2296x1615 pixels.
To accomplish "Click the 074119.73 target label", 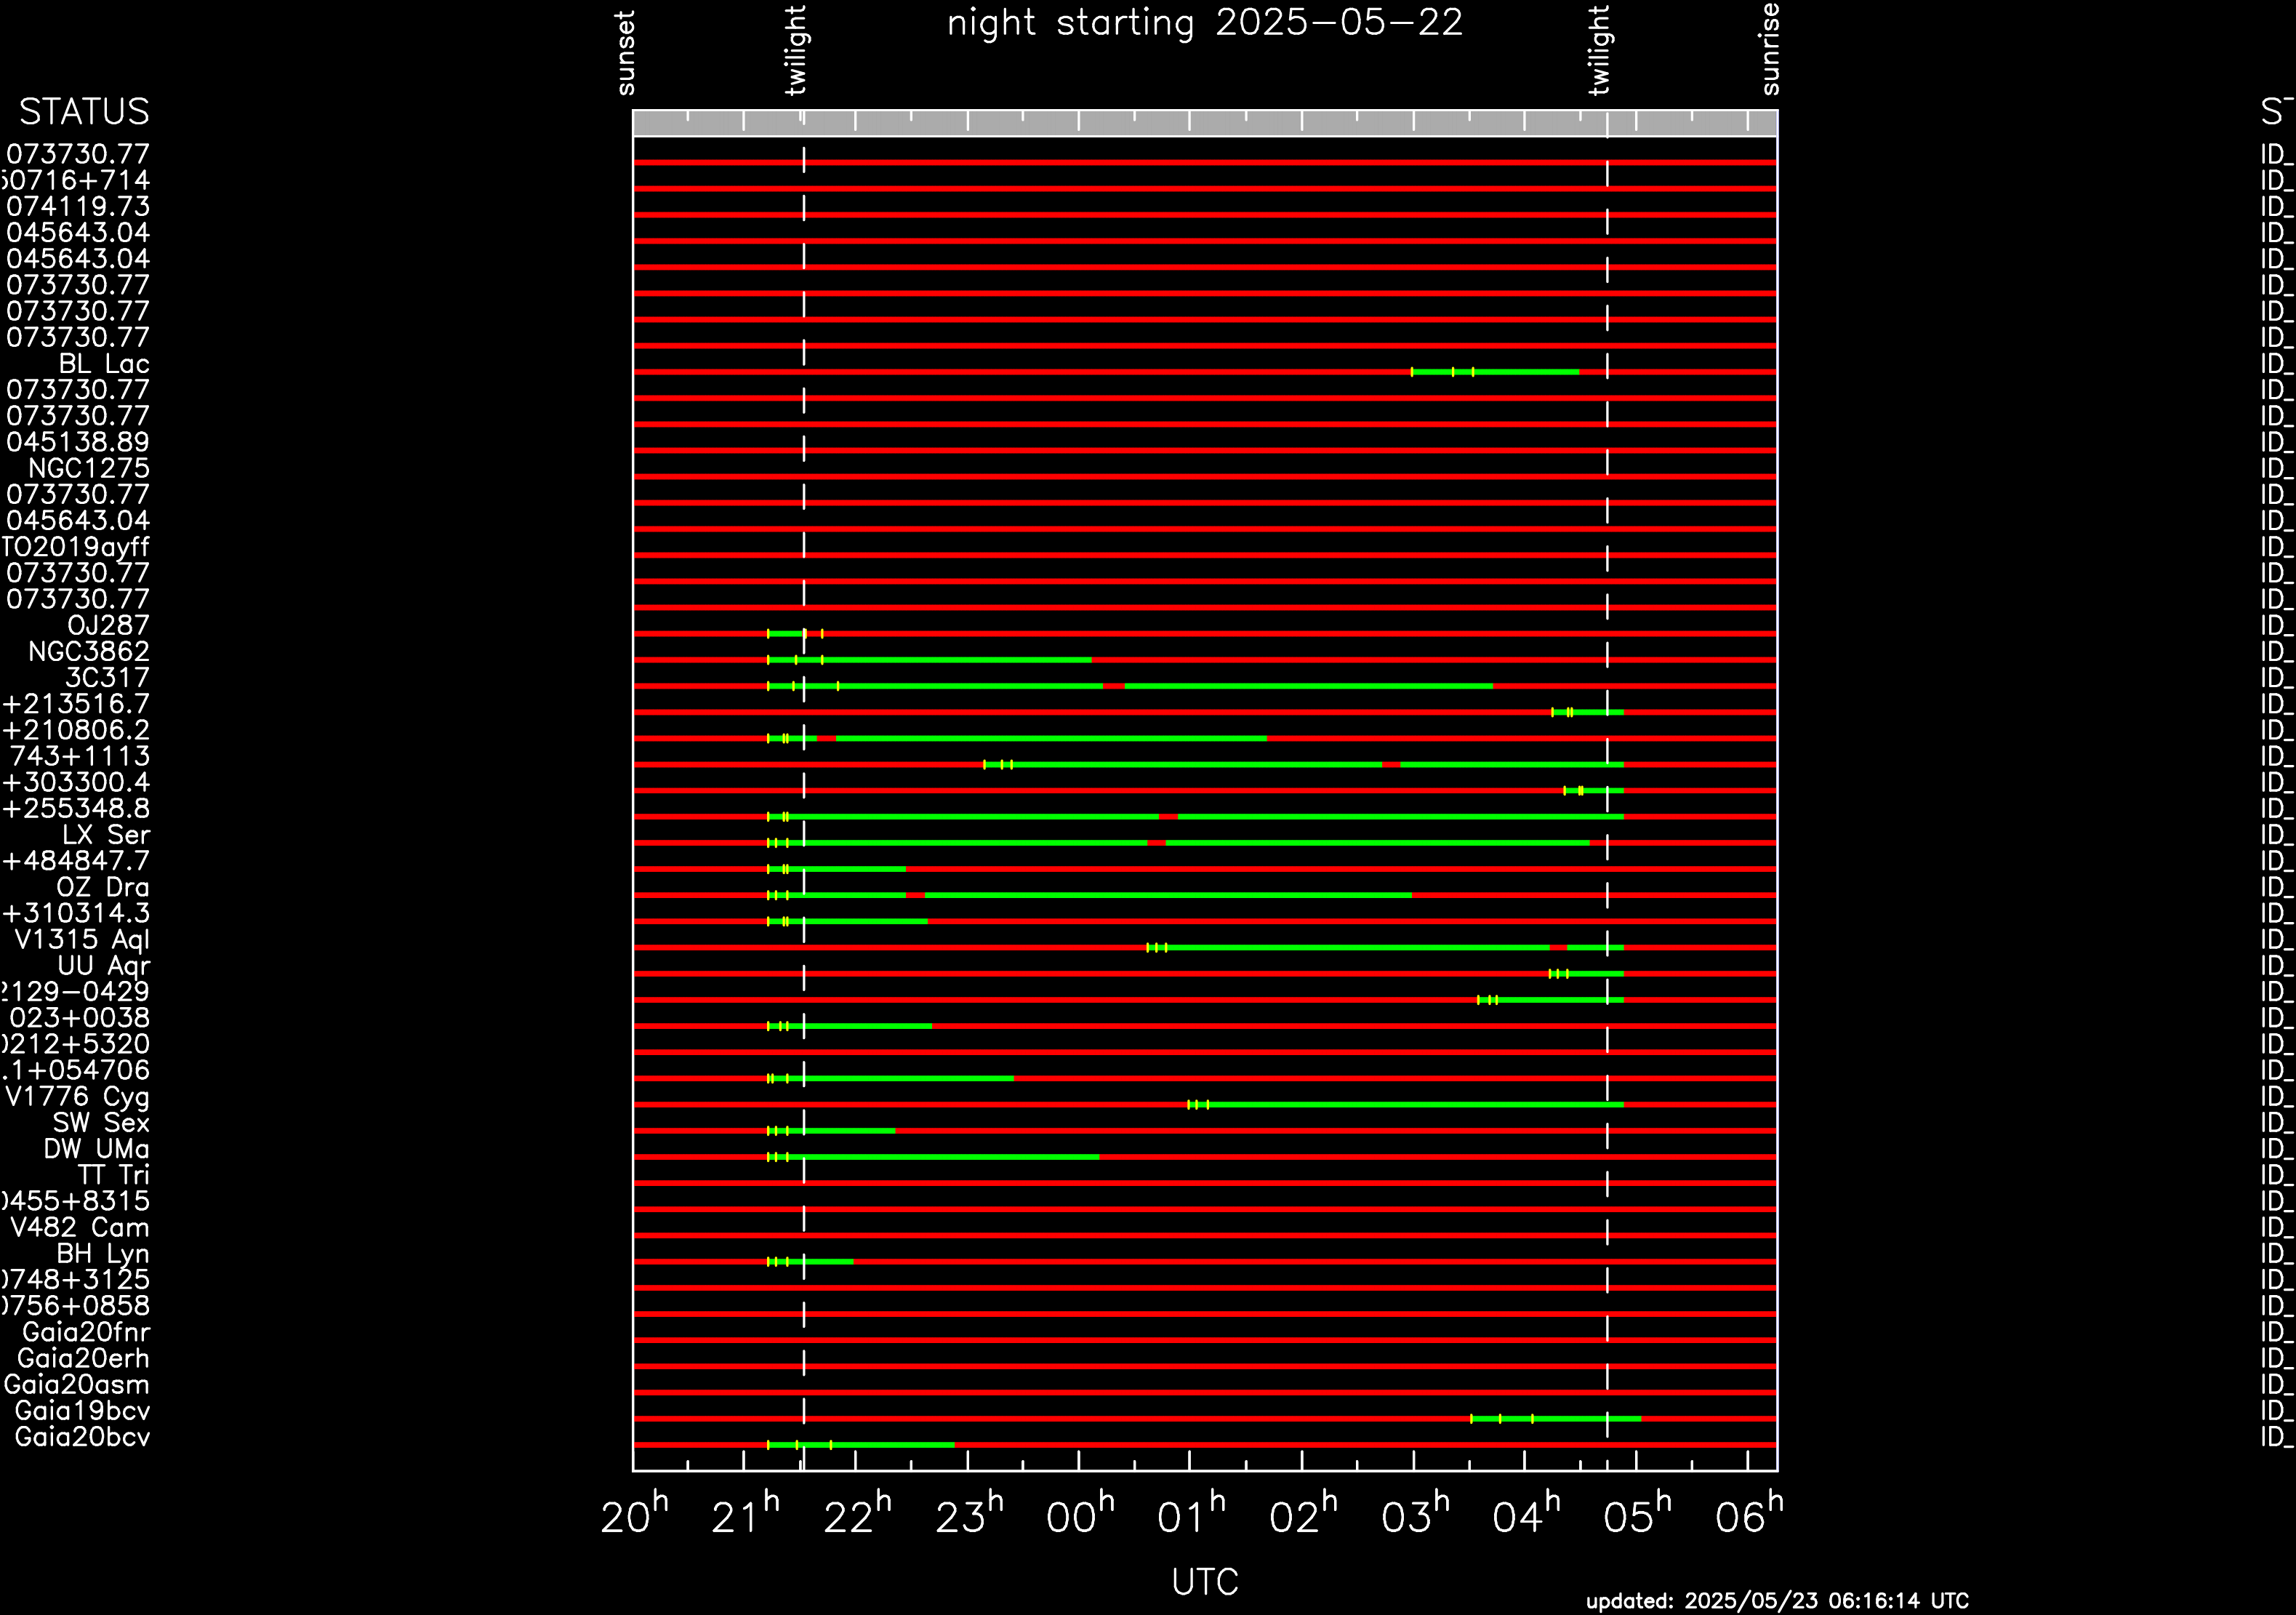I will tap(78, 207).
